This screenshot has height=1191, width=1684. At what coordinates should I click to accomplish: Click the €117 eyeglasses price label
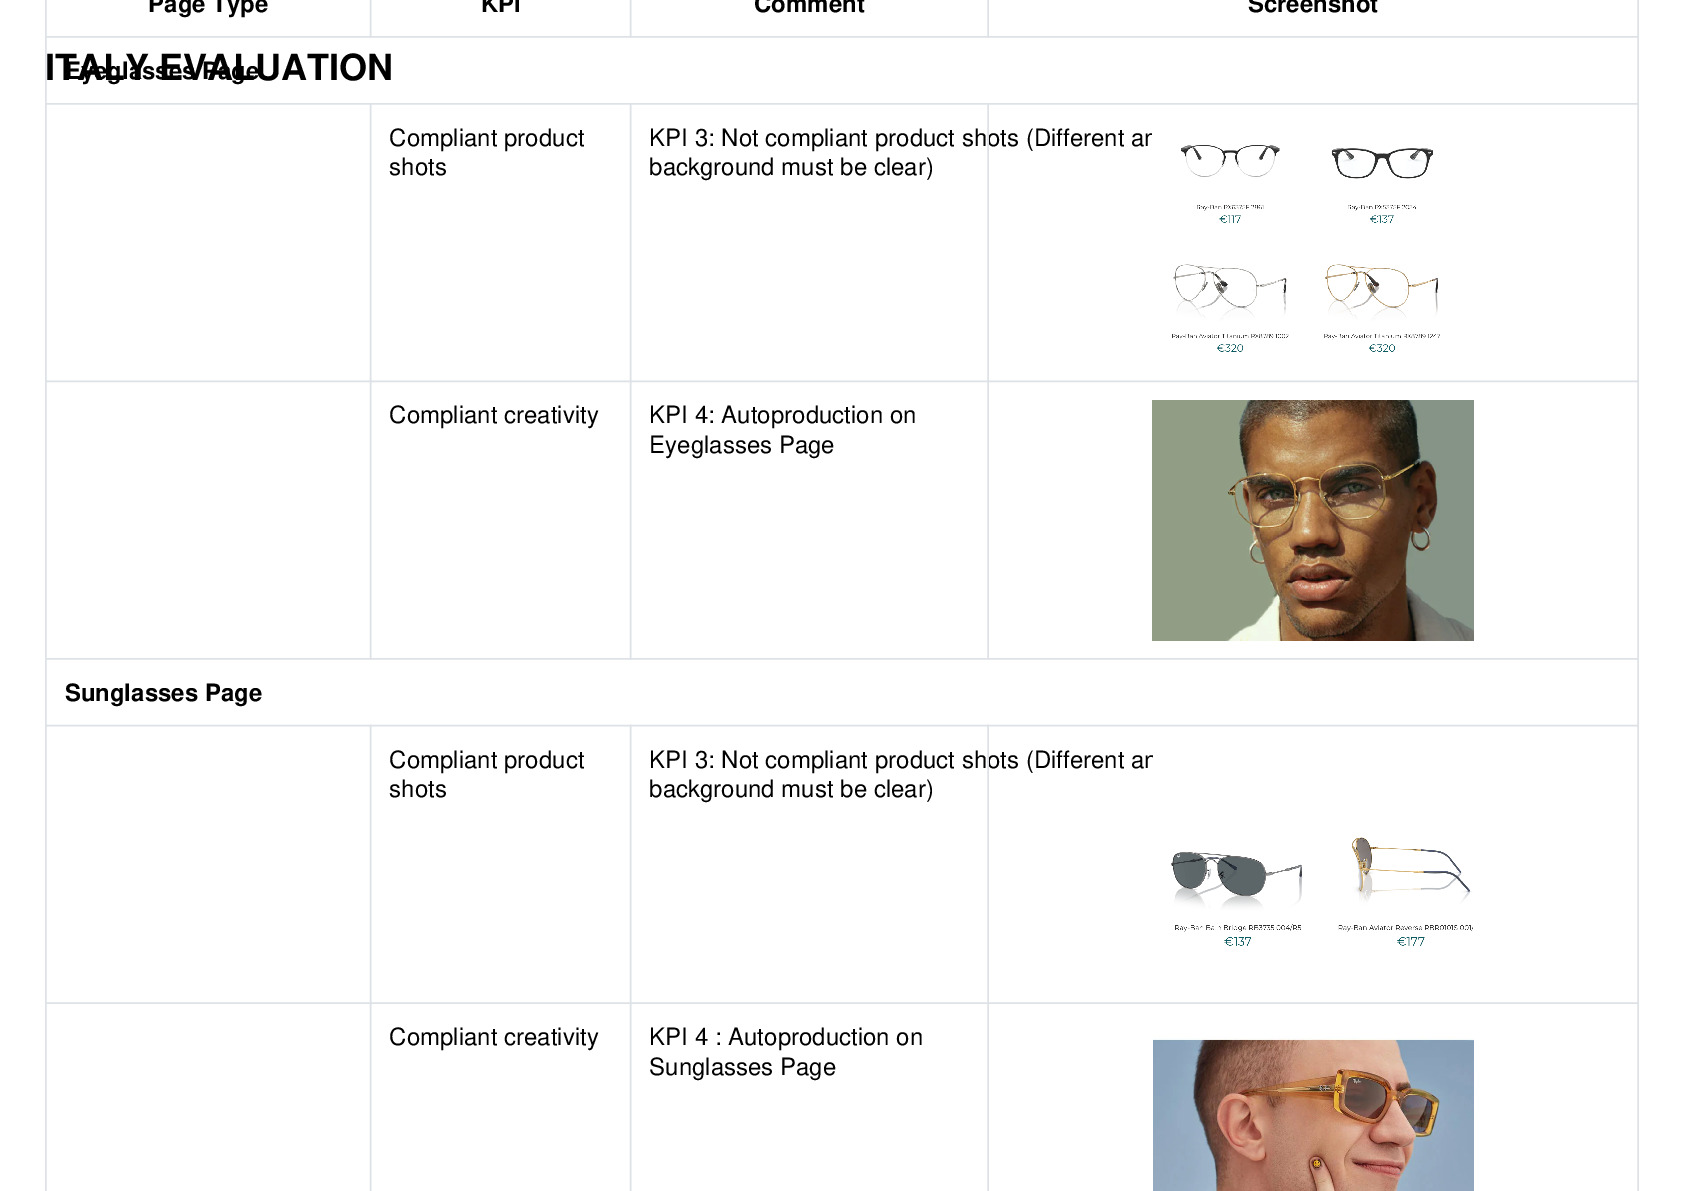pyautogui.click(x=1230, y=220)
